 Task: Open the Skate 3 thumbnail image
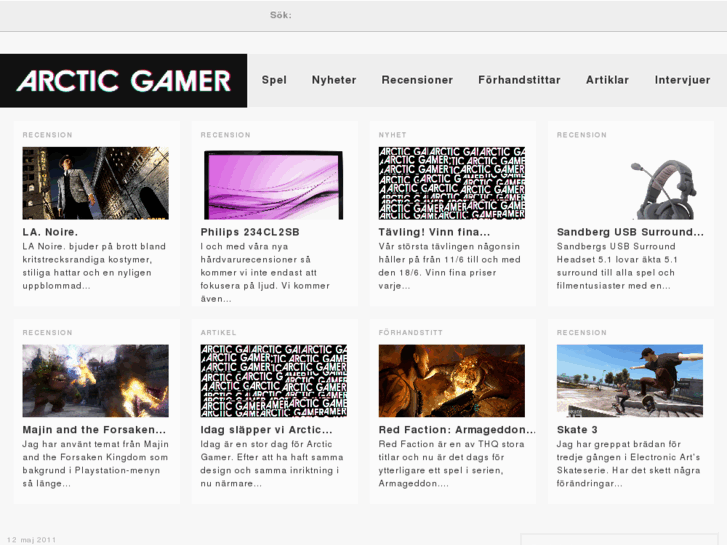click(x=630, y=381)
